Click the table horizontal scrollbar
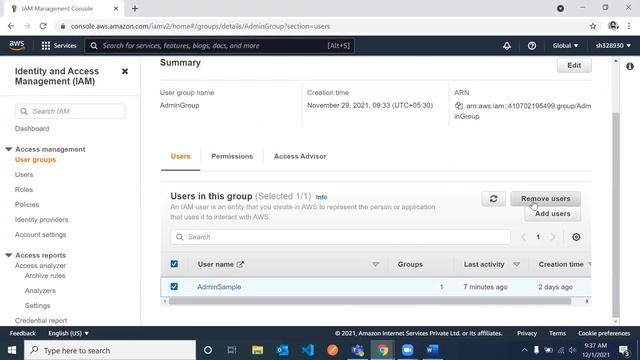The width and height of the screenshot is (640, 360). [x=370, y=301]
